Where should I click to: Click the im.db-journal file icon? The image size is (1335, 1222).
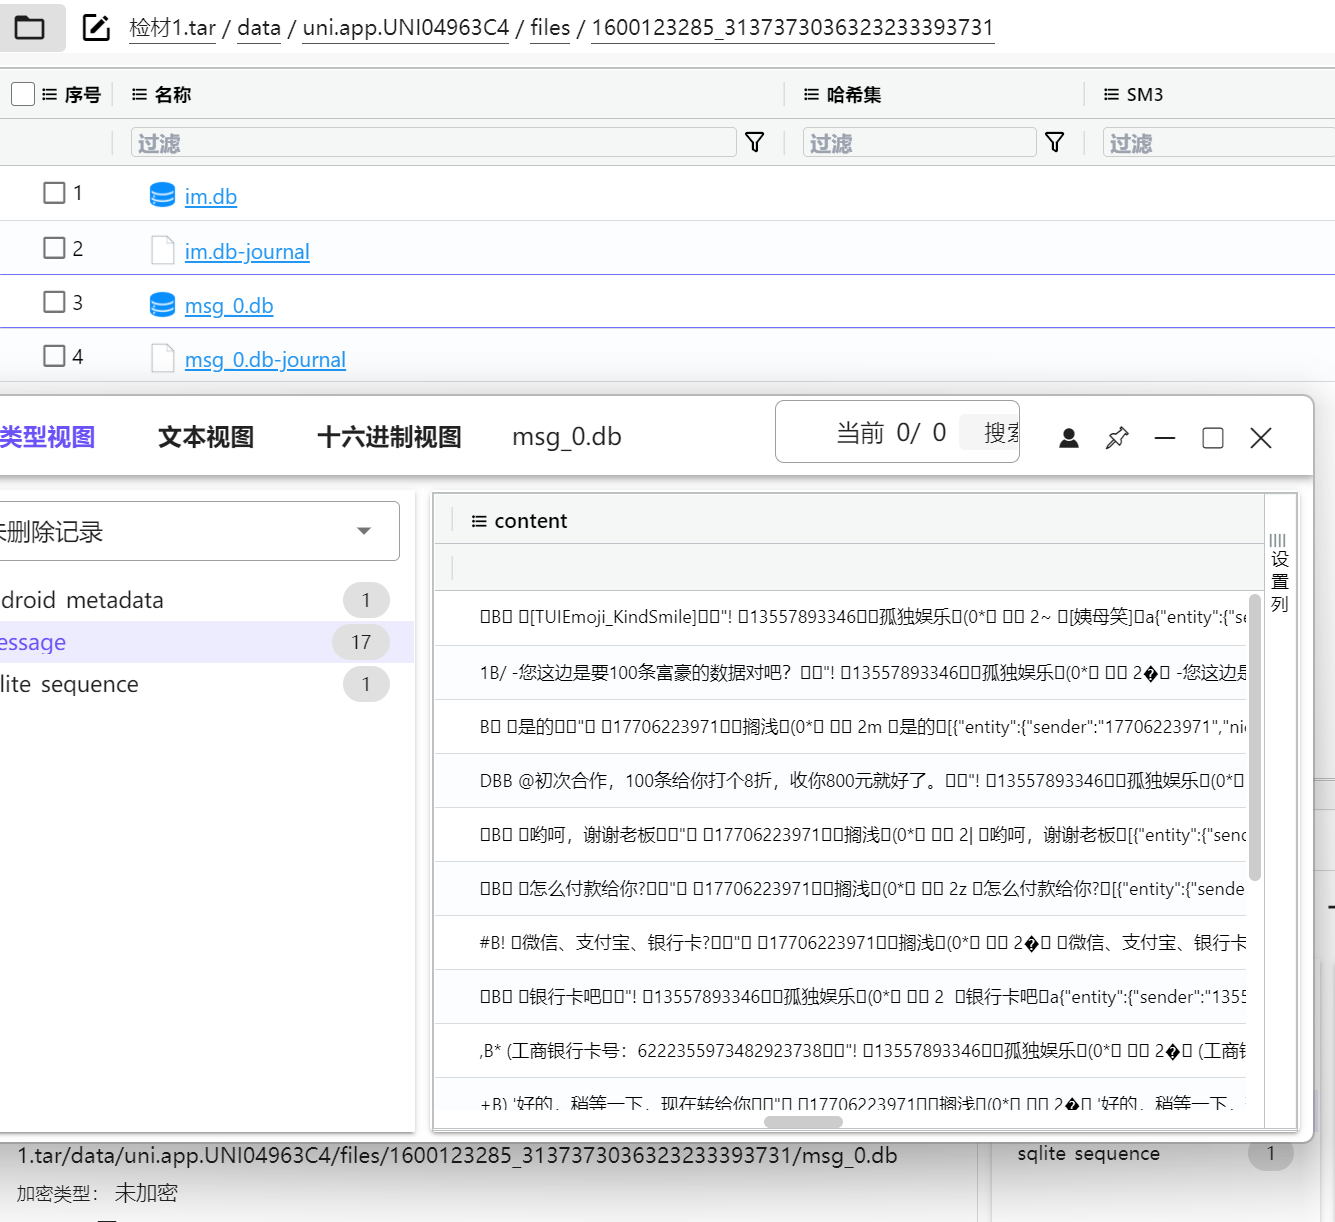click(x=162, y=250)
